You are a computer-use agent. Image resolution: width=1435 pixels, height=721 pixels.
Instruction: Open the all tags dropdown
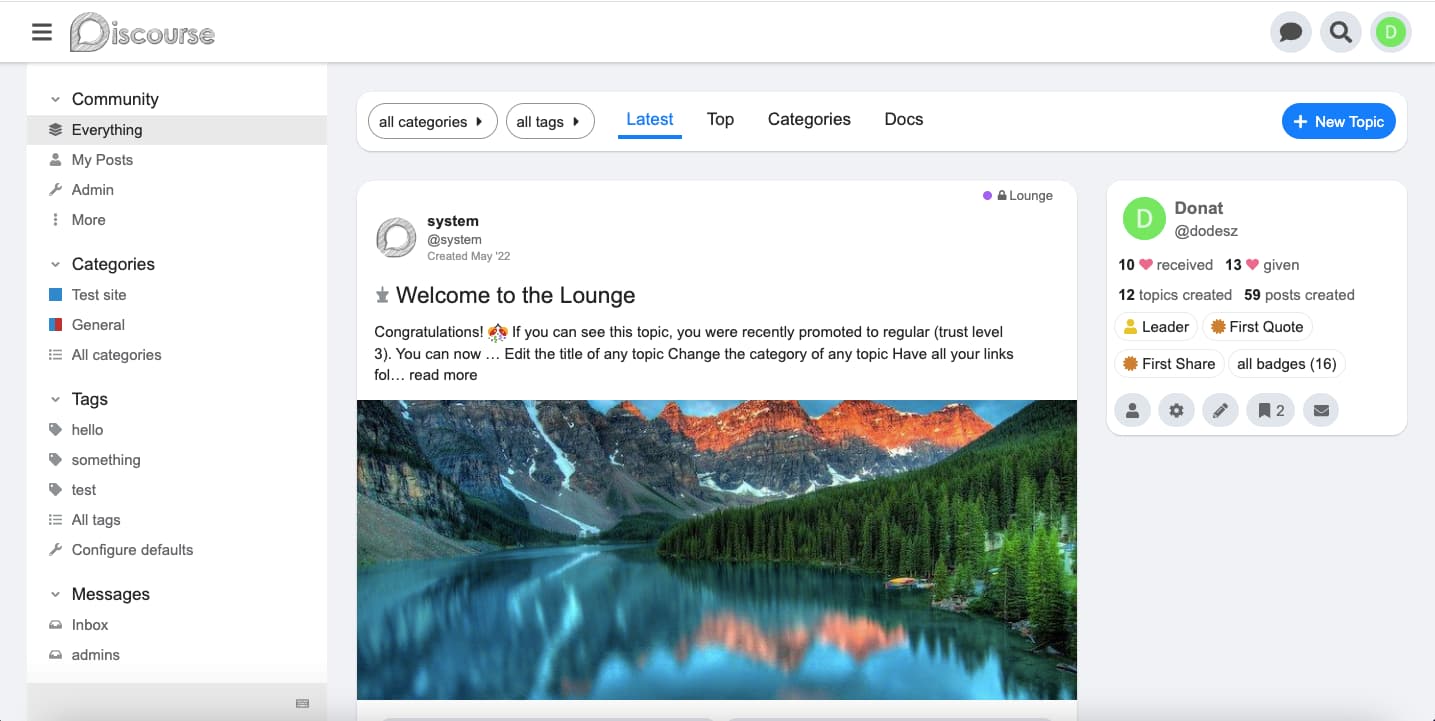coord(550,122)
